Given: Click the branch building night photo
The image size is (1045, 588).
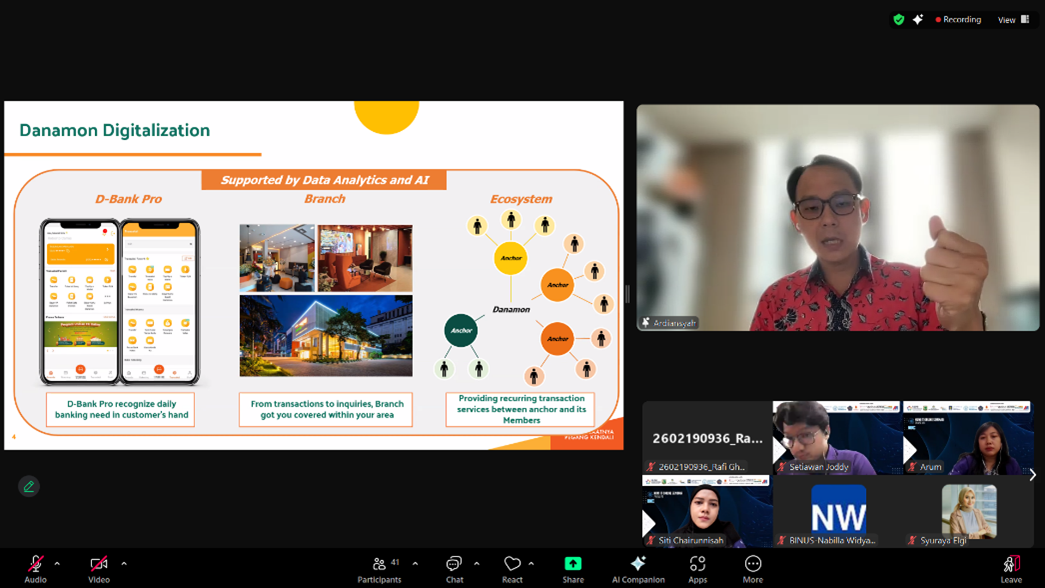Looking at the screenshot, I should 326,336.
